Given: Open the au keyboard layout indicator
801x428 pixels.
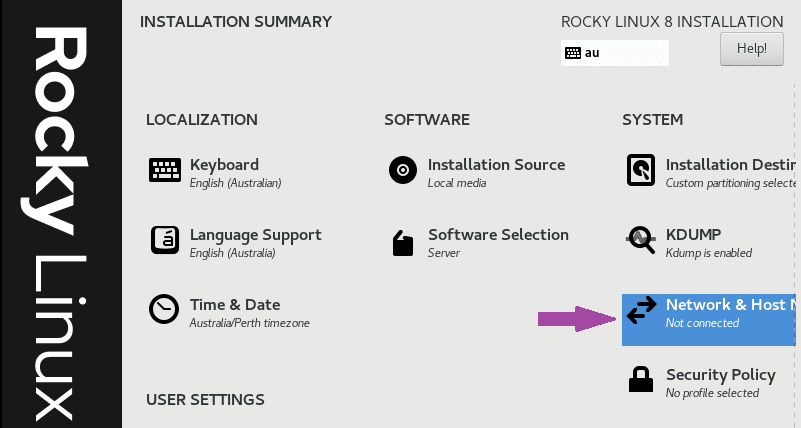Looking at the screenshot, I should (615, 53).
